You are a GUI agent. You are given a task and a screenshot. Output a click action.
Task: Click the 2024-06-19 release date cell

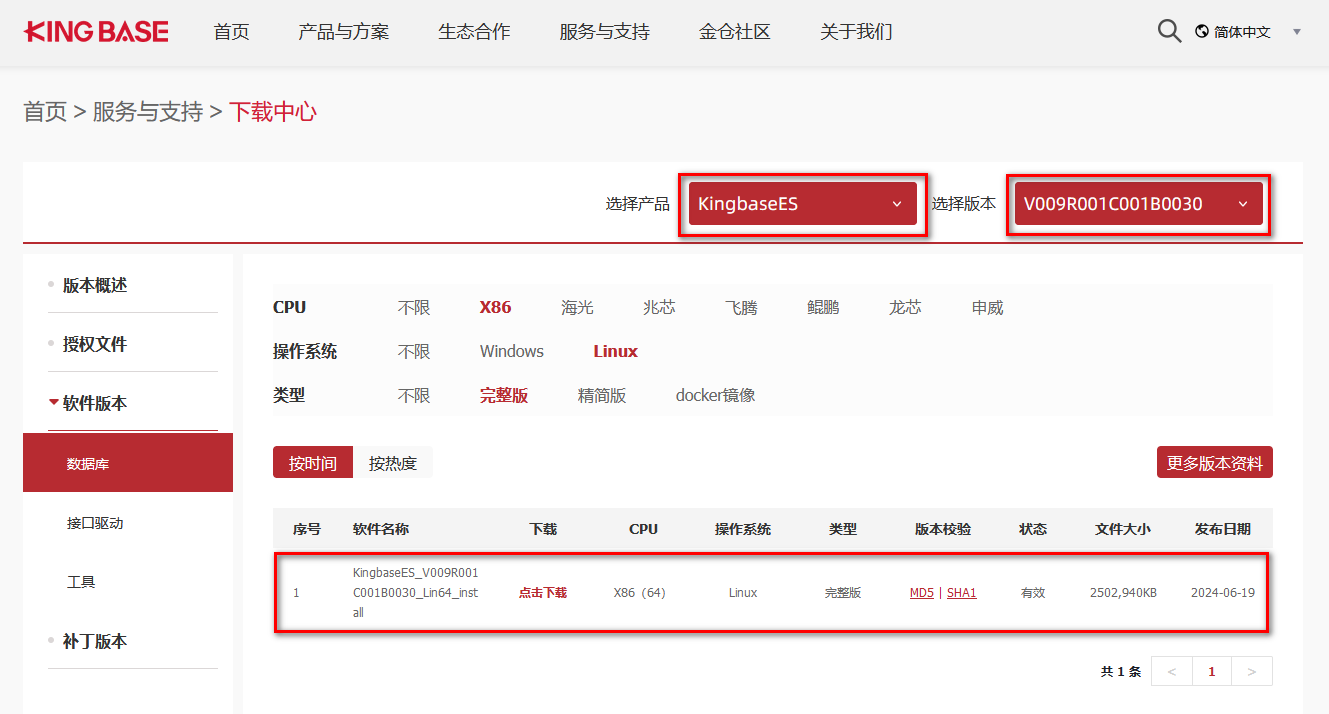[1223, 593]
